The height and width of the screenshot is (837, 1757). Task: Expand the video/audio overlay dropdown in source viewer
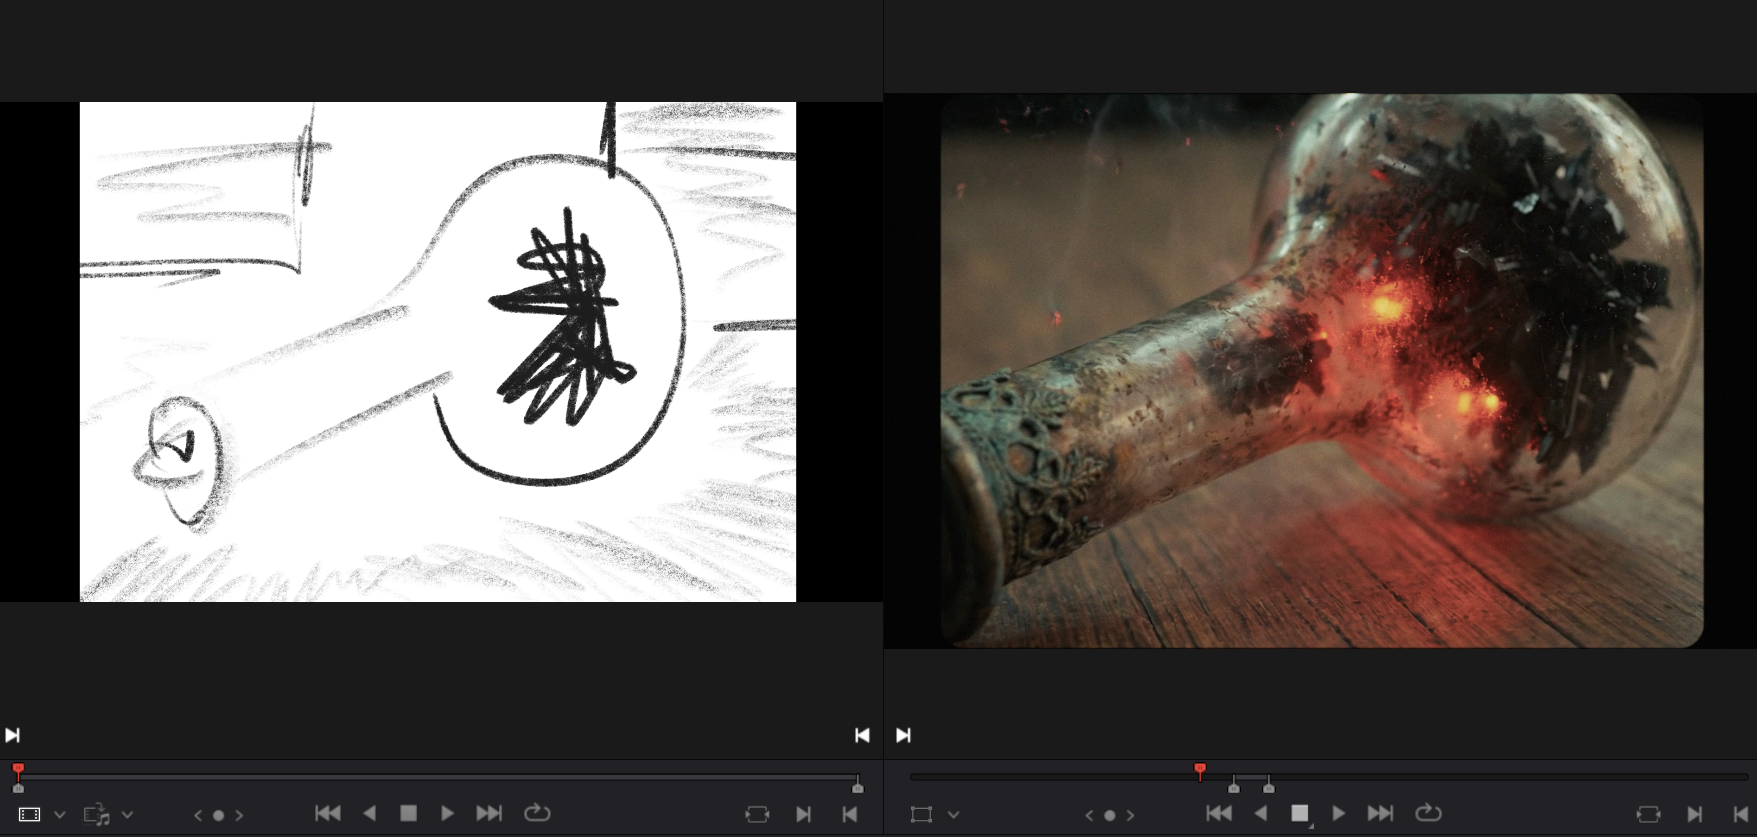[128, 815]
